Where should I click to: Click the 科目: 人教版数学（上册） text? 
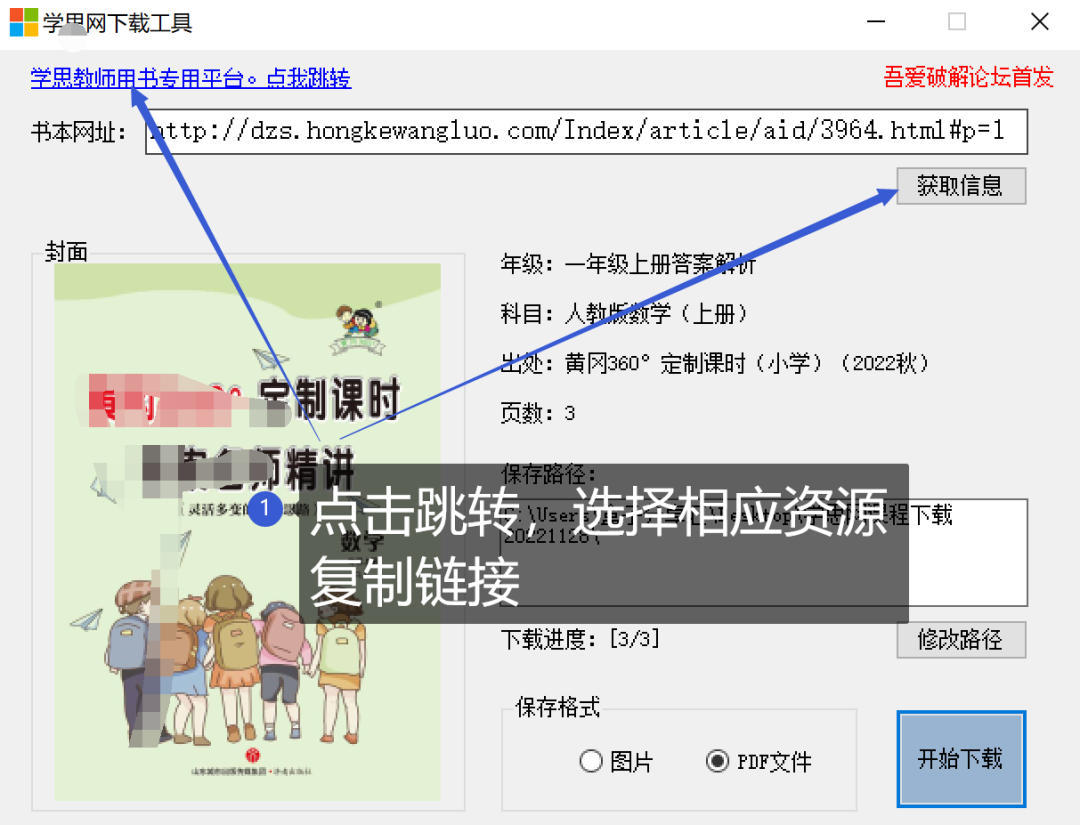(624, 314)
